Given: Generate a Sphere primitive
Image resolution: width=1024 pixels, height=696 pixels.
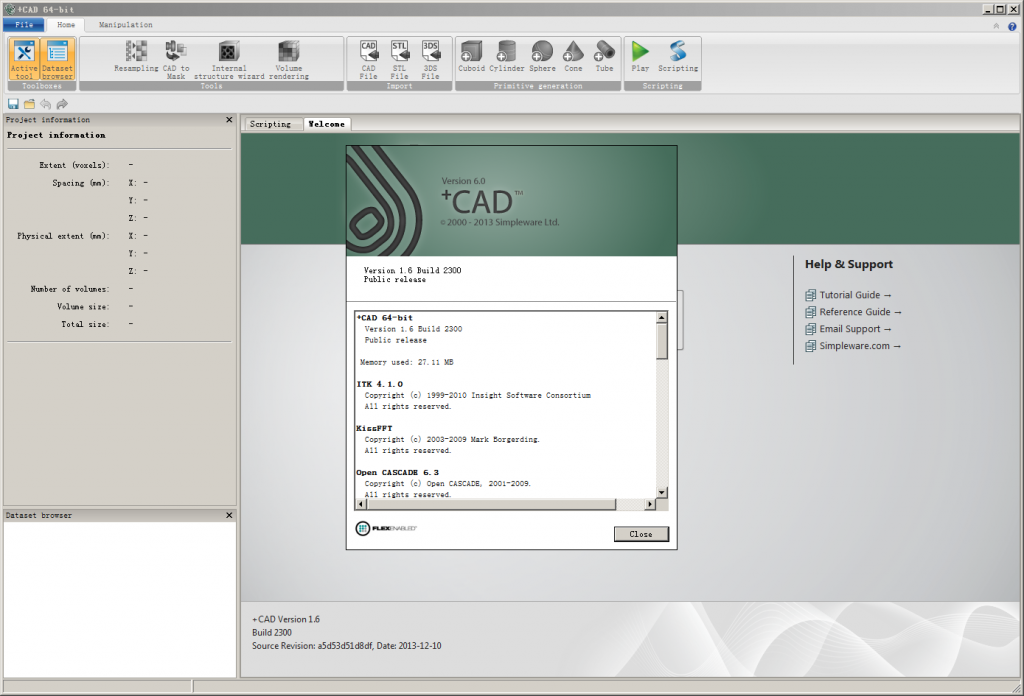Looking at the screenshot, I should coord(542,56).
